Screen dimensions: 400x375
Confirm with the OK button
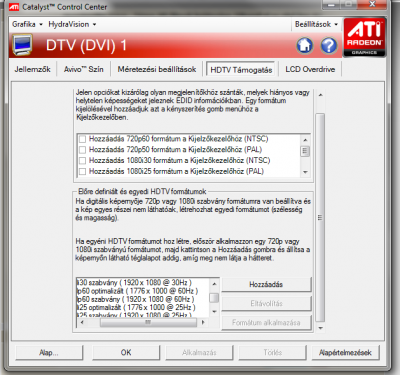tap(126, 353)
